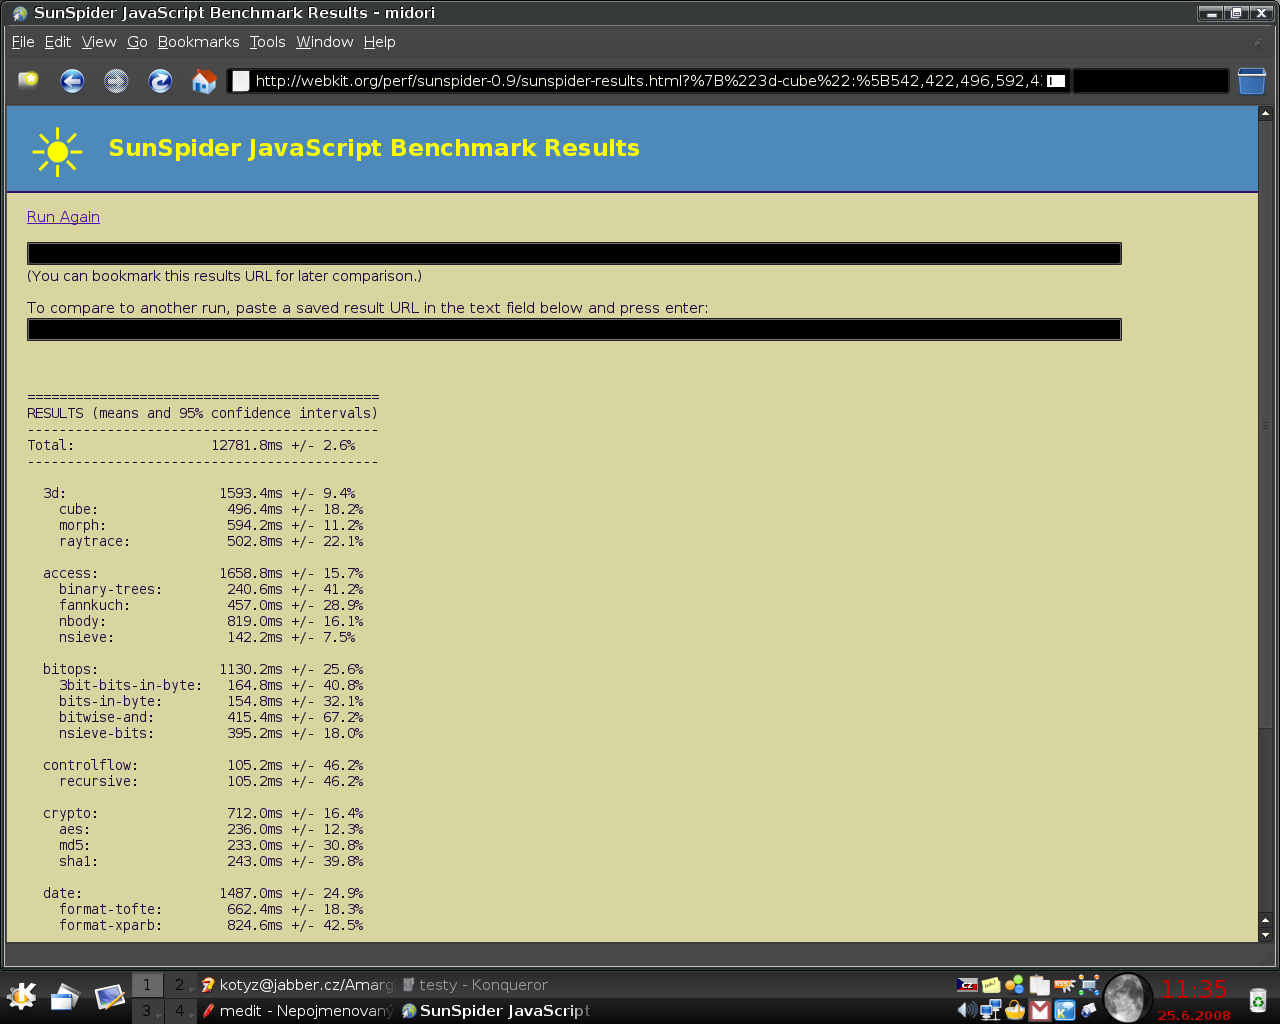The height and width of the screenshot is (1024, 1280).
Task: Open the Tools menu
Action: [x=267, y=42]
